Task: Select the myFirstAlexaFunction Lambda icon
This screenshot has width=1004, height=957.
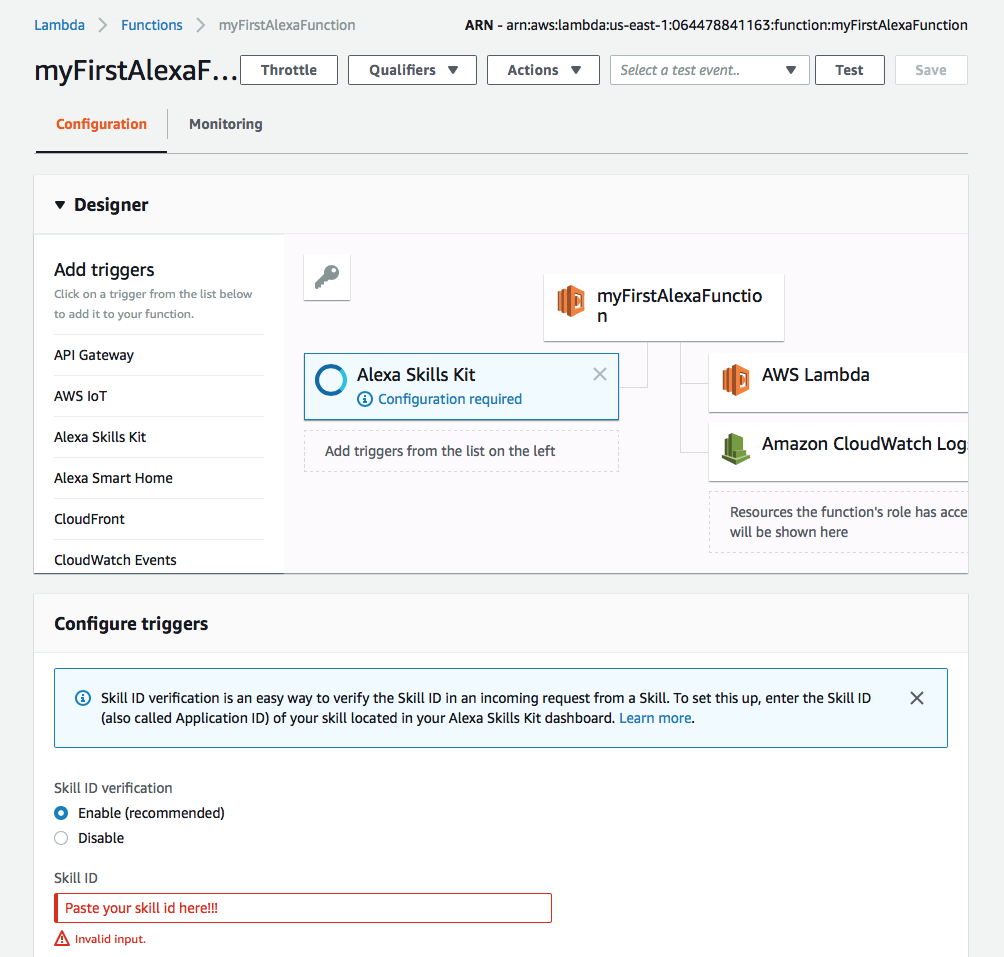Action: pos(570,300)
